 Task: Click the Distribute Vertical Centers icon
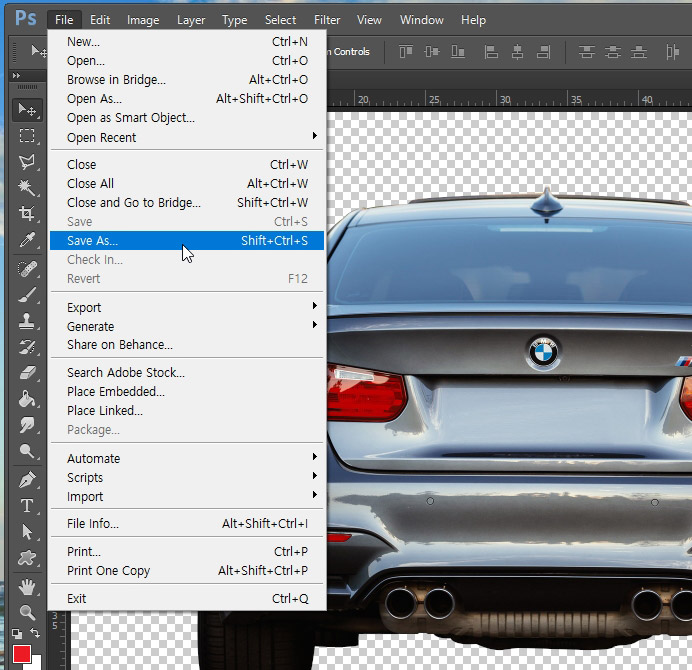[x=613, y=52]
